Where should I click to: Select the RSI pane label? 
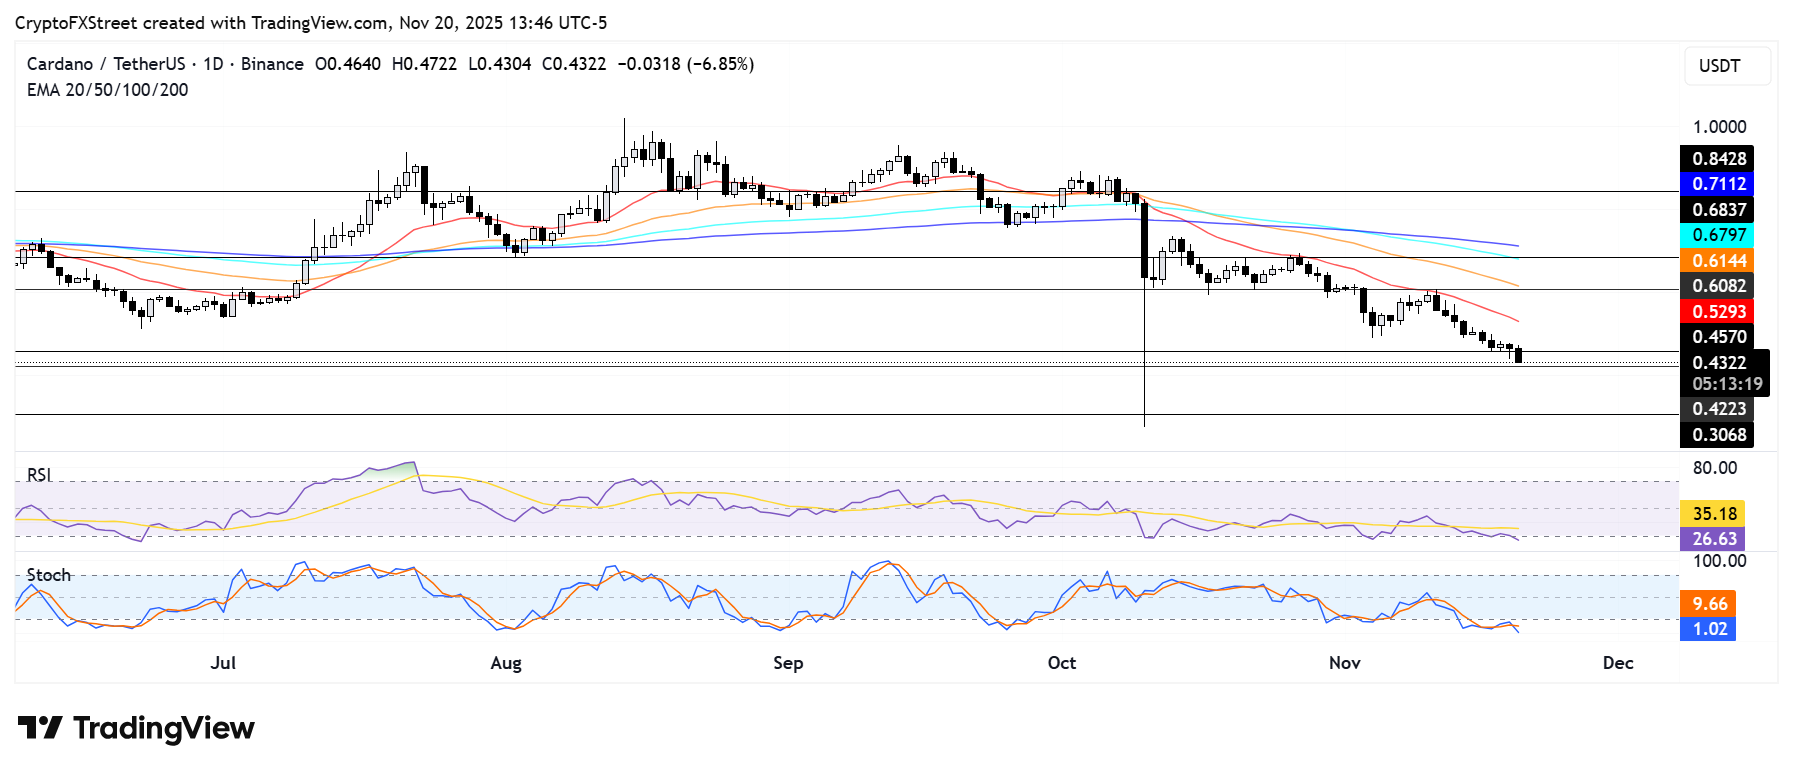pyautogui.click(x=39, y=475)
